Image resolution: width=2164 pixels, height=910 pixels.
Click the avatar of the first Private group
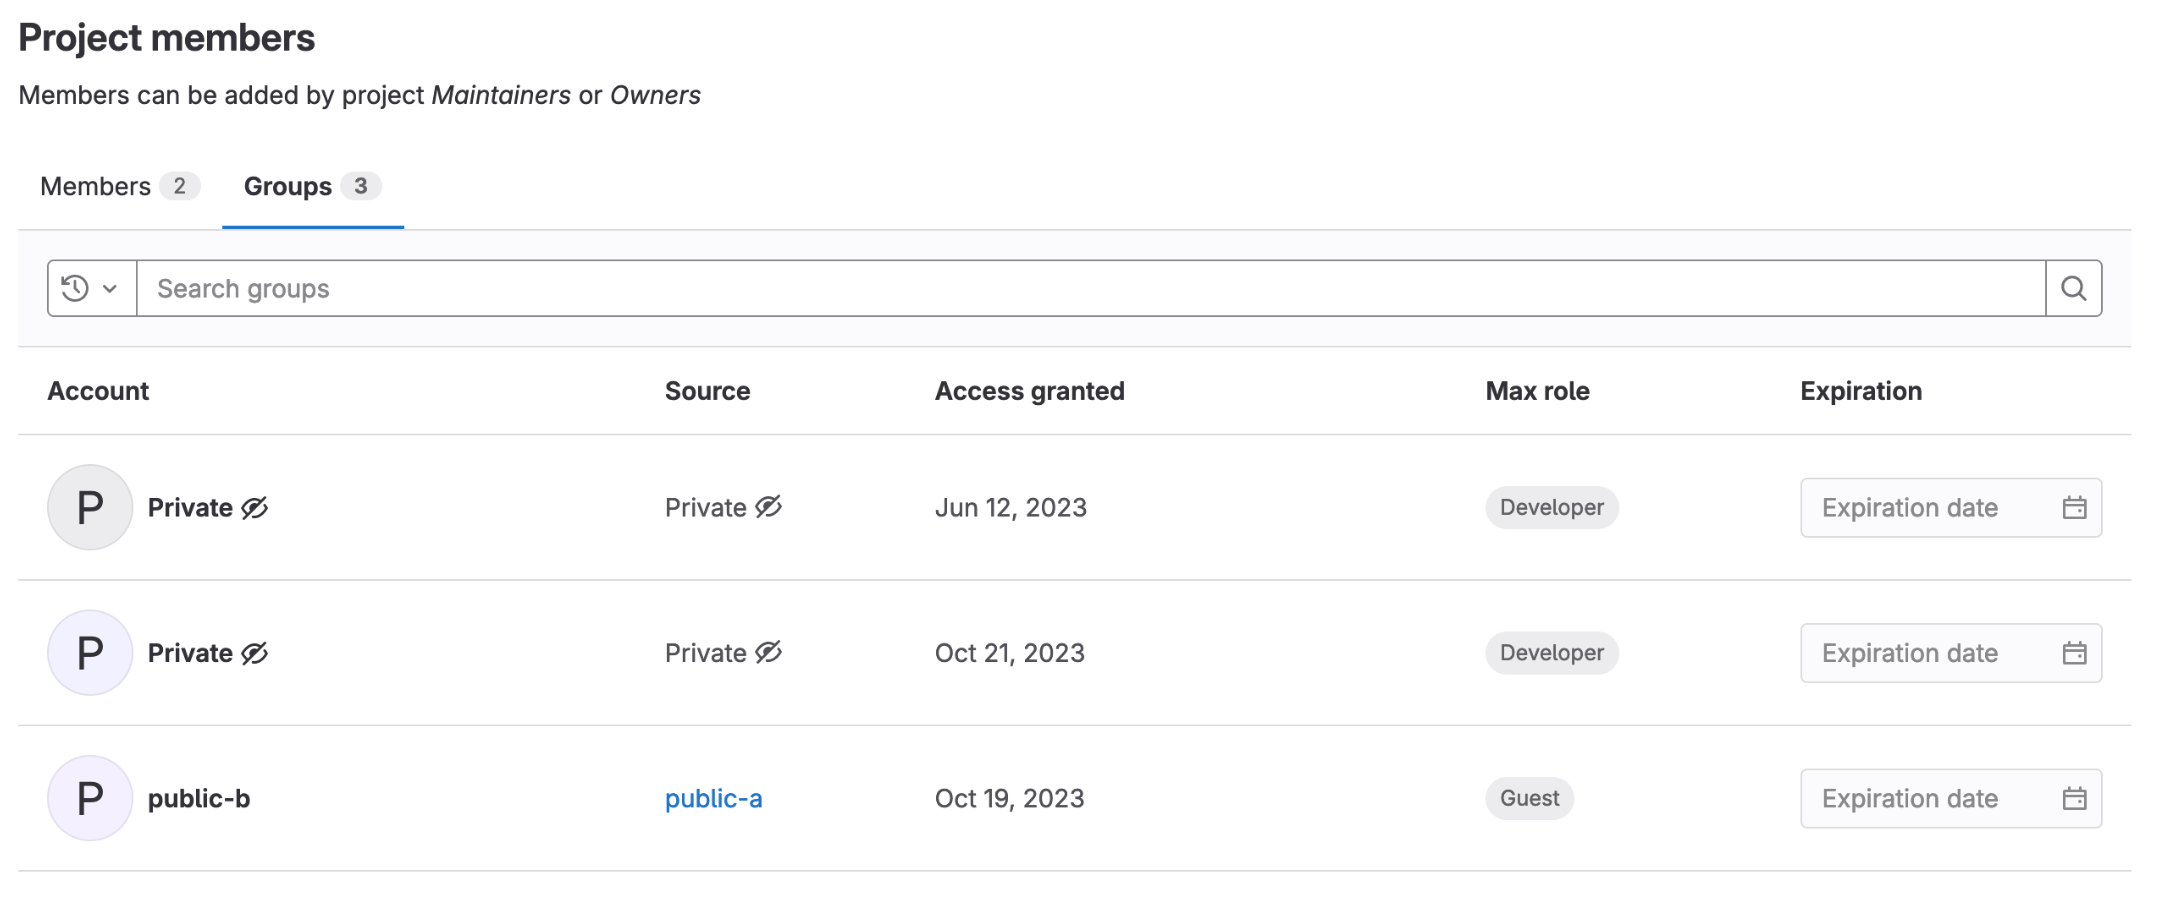[89, 507]
